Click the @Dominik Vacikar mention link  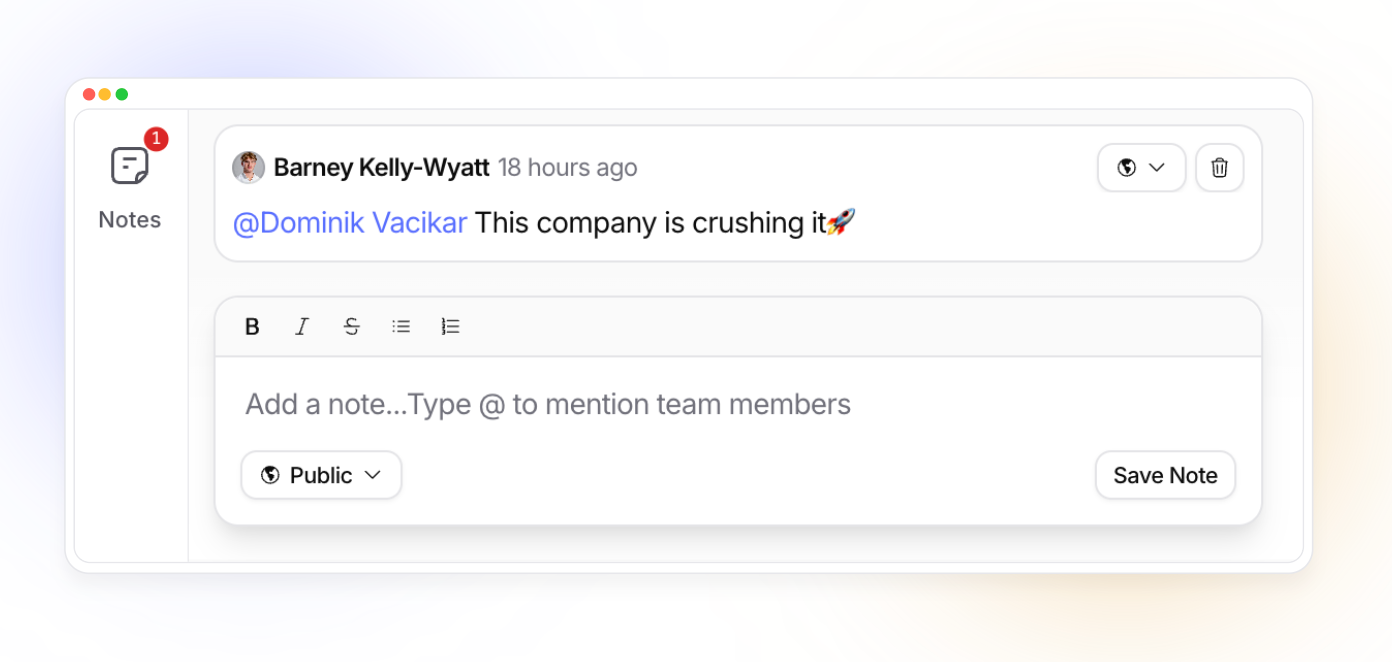point(350,223)
